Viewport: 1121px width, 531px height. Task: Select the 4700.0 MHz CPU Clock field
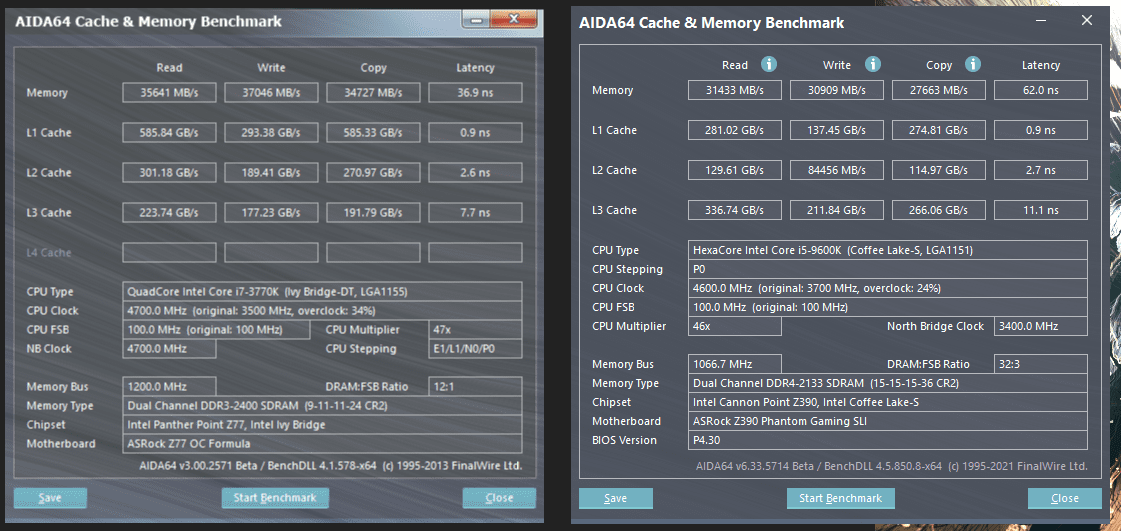point(322,311)
